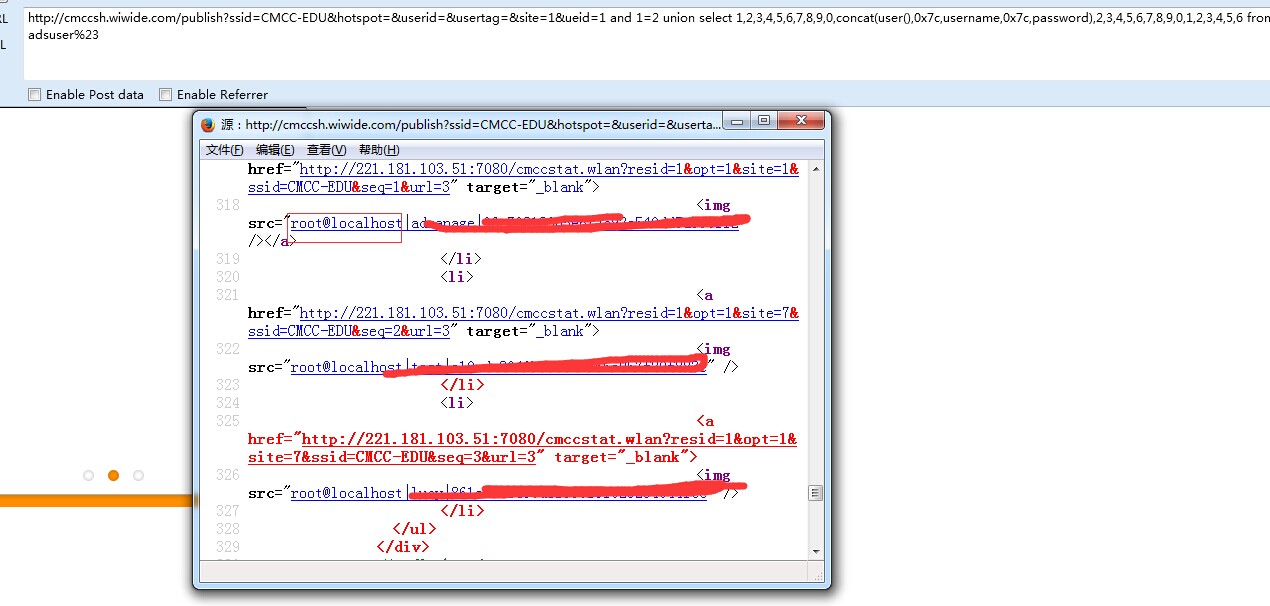Open the 文件(F) menu
This screenshot has height=606, width=1270.
[x=224, y=150]
